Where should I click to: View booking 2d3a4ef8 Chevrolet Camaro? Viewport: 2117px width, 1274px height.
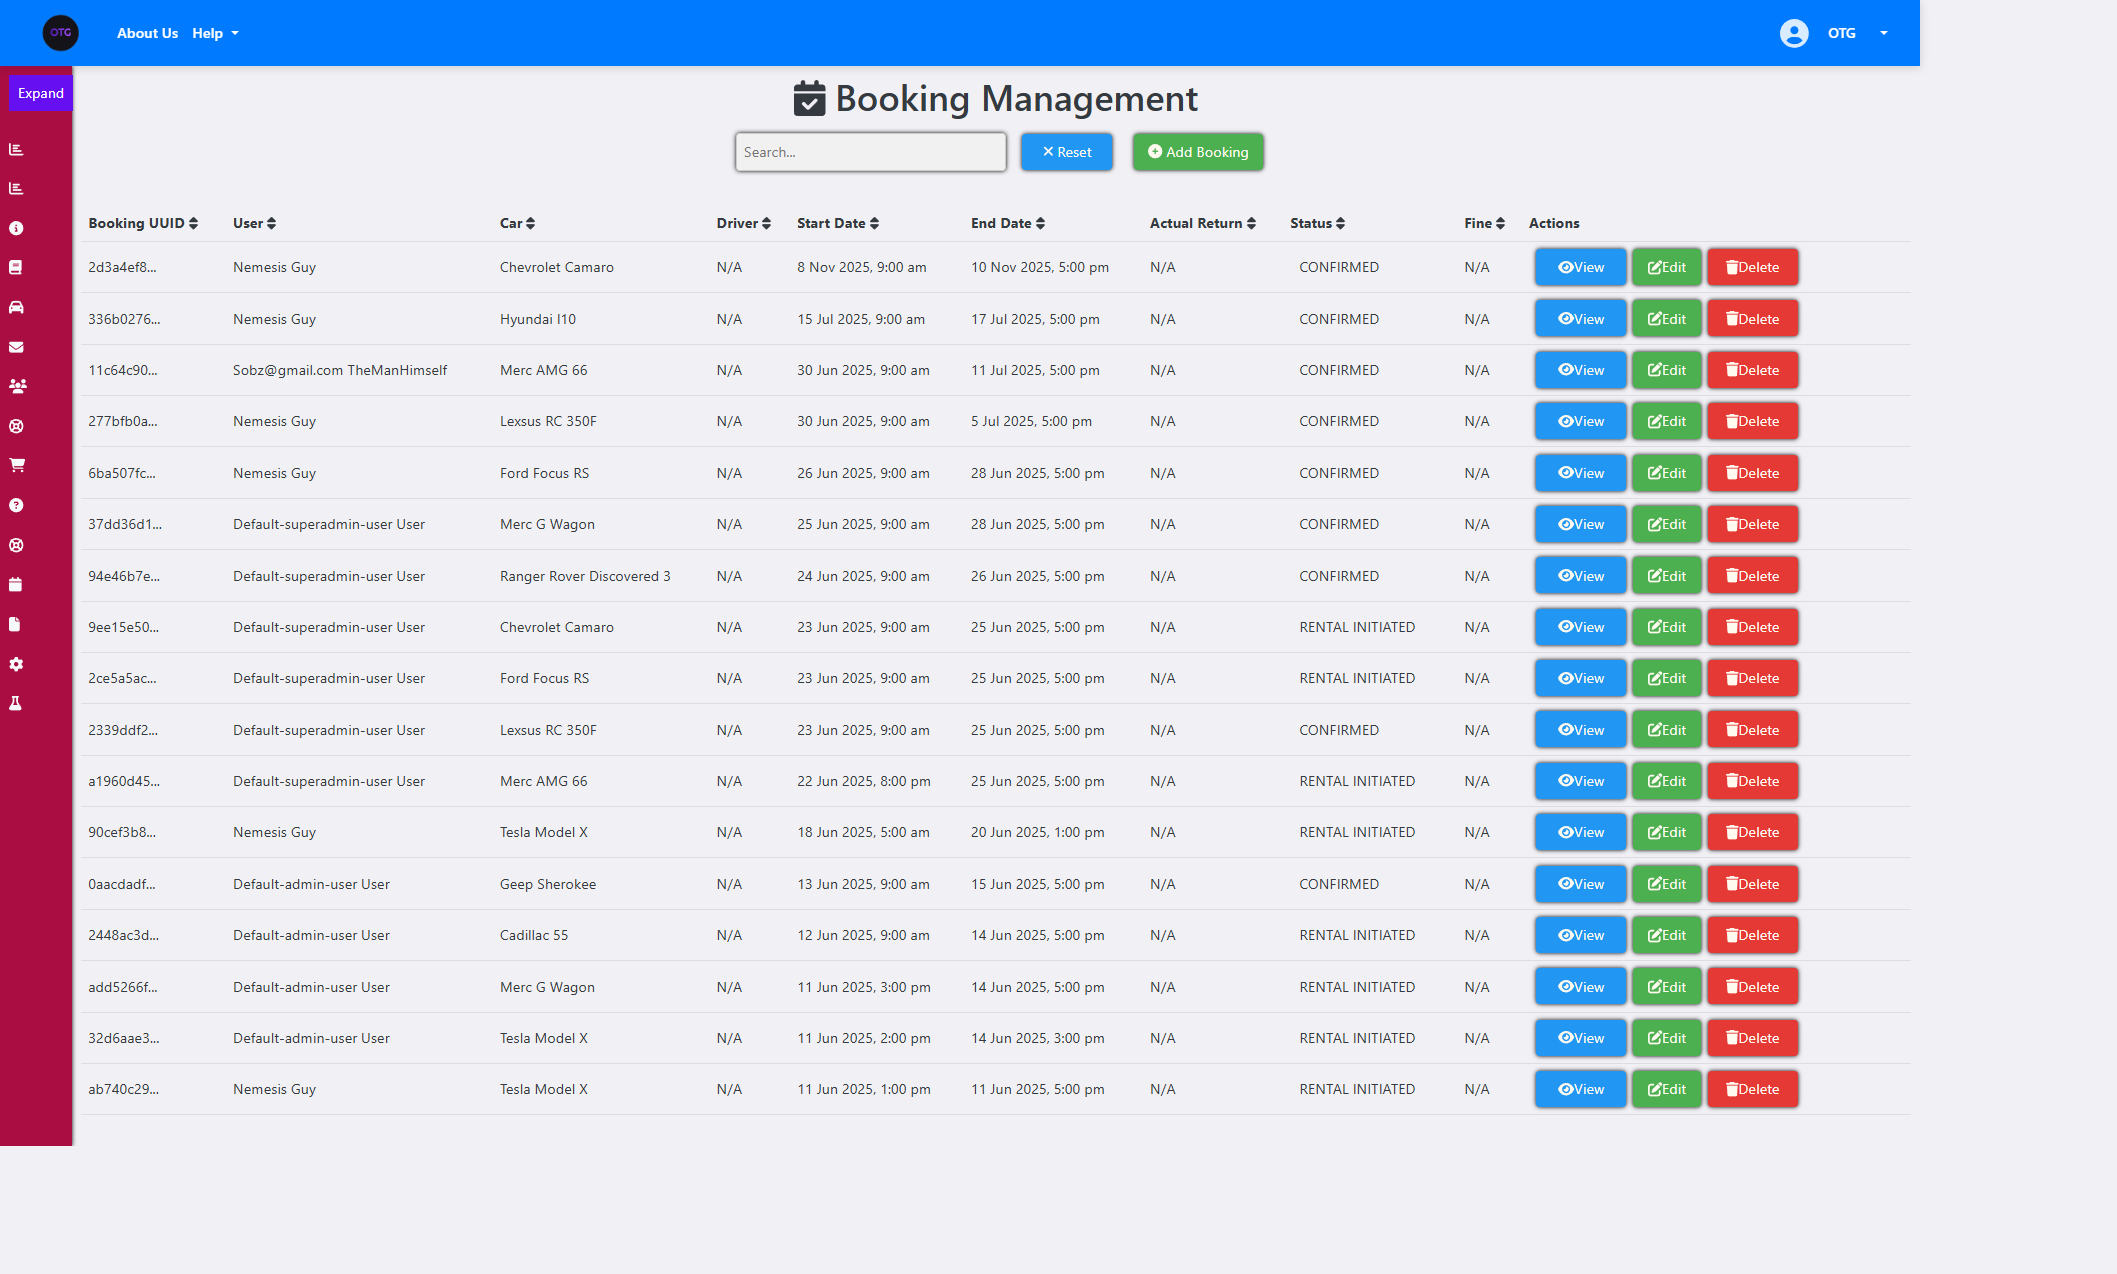pos(1581,267)
